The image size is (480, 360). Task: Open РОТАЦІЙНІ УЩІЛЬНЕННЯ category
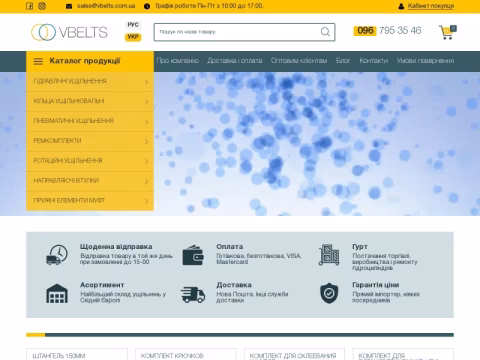coord(90,161)
